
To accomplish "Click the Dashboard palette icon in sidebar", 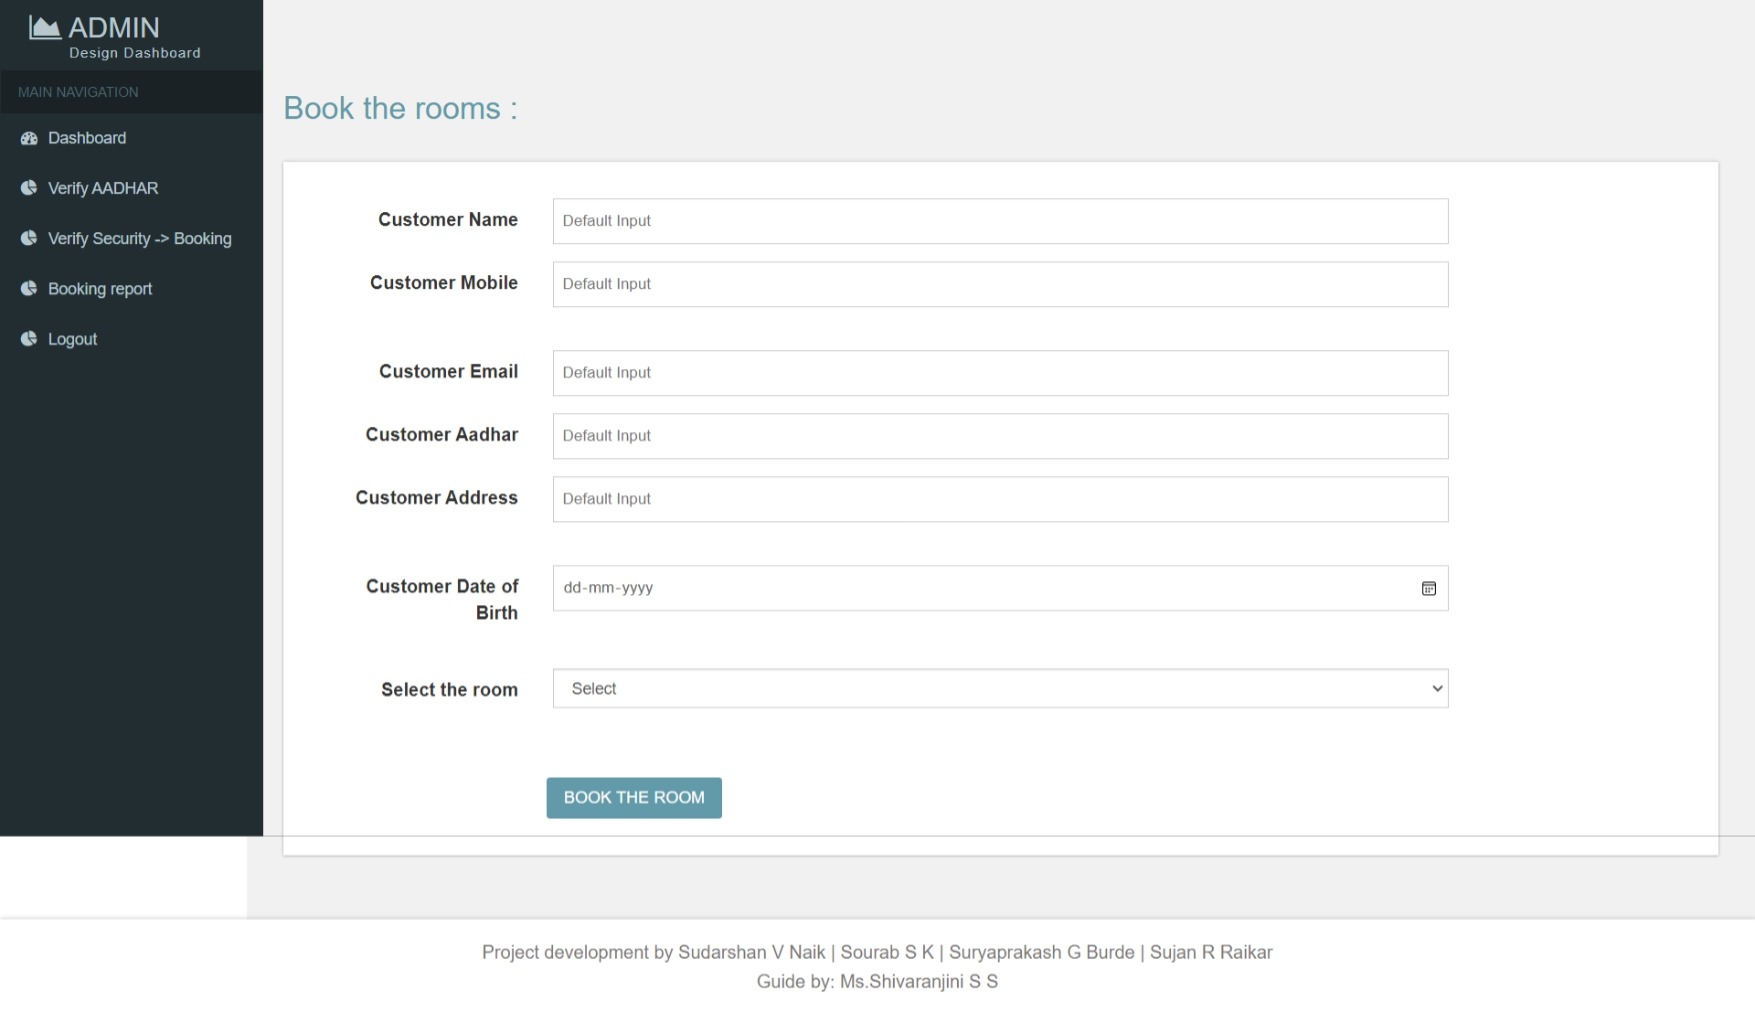I will point(29,138).
